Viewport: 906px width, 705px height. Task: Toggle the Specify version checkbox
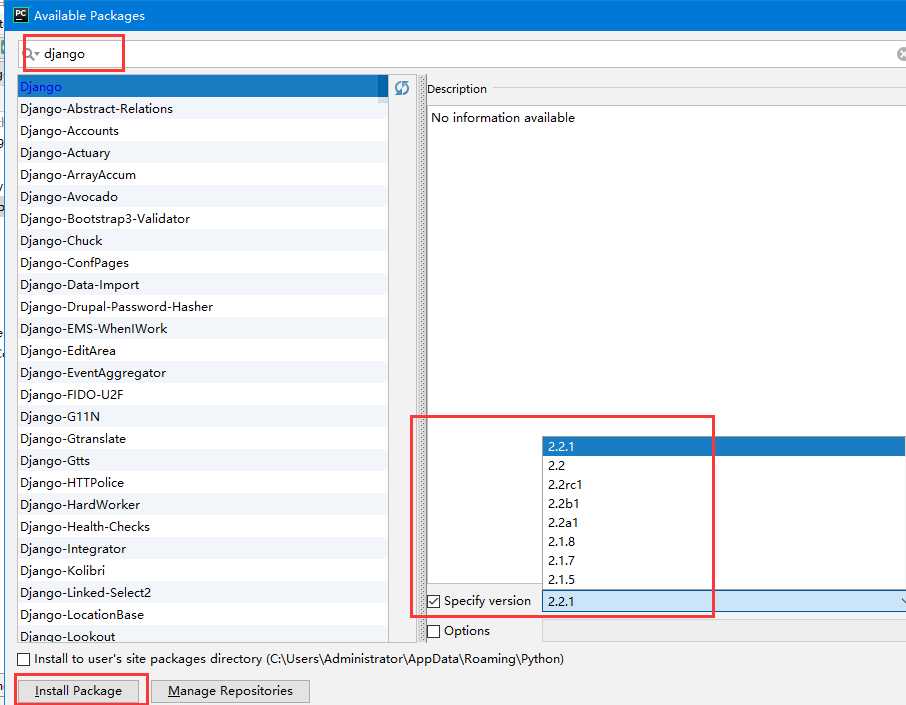[433, 602]
